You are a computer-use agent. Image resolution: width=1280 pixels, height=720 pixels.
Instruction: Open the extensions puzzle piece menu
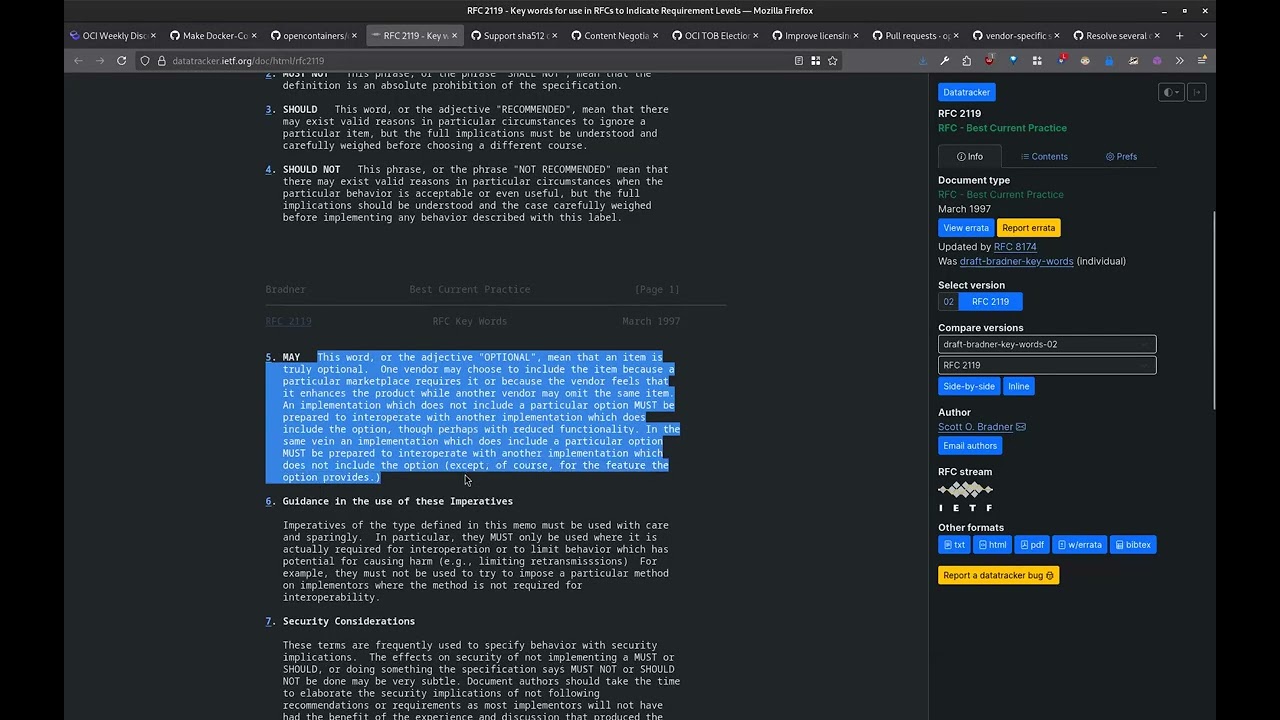[x=967, y=61]
